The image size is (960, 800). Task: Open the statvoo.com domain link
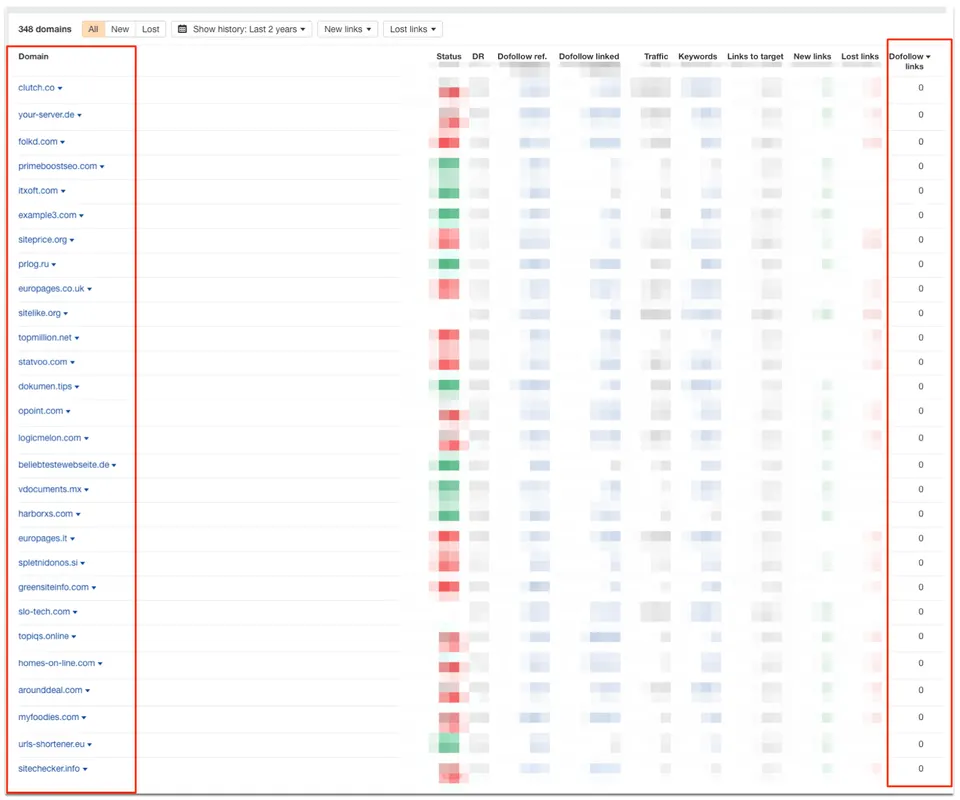pos(43,362)
